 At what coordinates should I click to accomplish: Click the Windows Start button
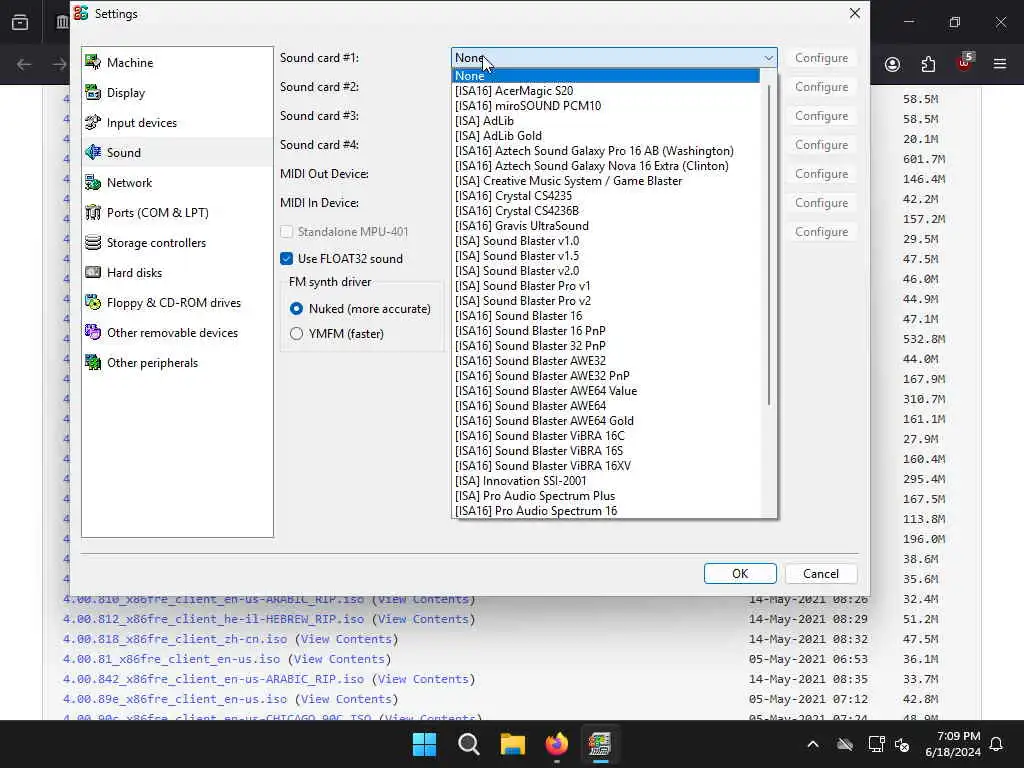pyautogui.click(x=424, y=744)
